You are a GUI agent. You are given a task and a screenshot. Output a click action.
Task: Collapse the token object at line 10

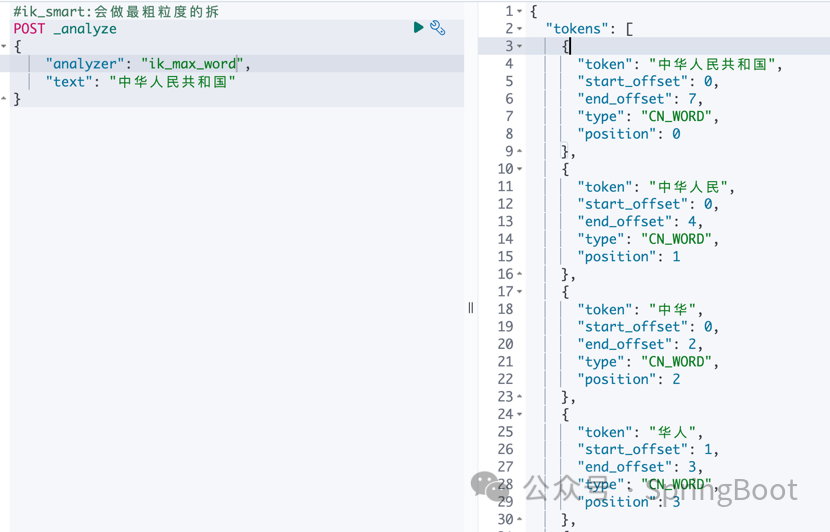tap(520, 169)
